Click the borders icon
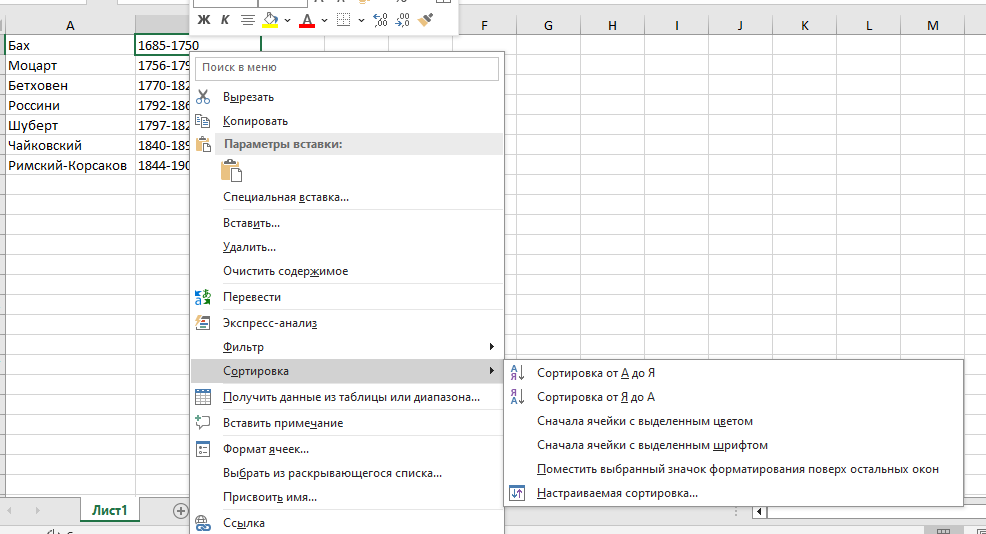This screenshot has height=534, width=986. pos(343,20)
